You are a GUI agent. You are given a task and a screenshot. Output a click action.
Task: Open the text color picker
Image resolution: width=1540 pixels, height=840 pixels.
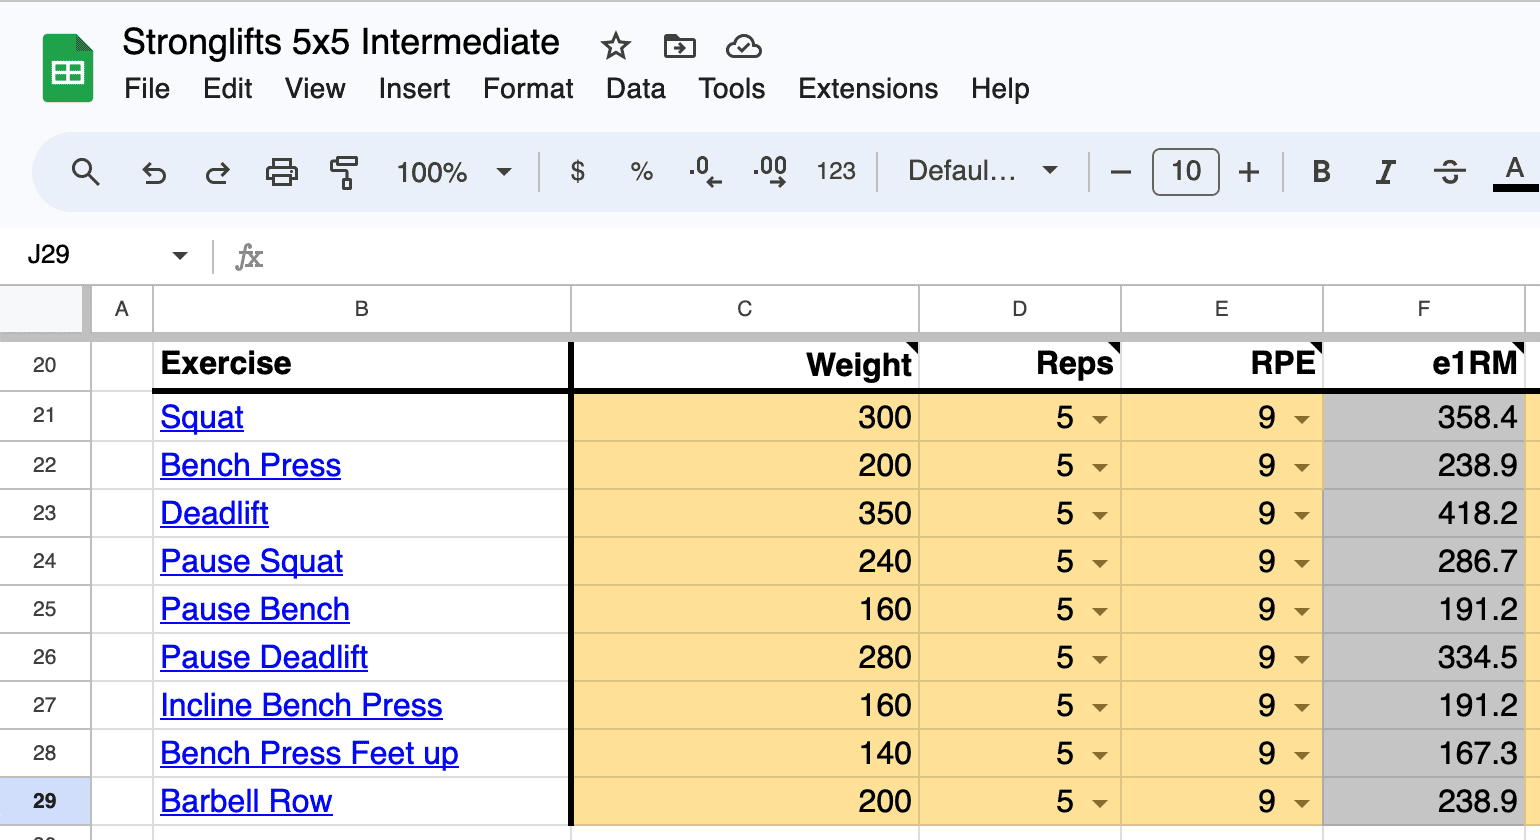tap(1514, 172)
